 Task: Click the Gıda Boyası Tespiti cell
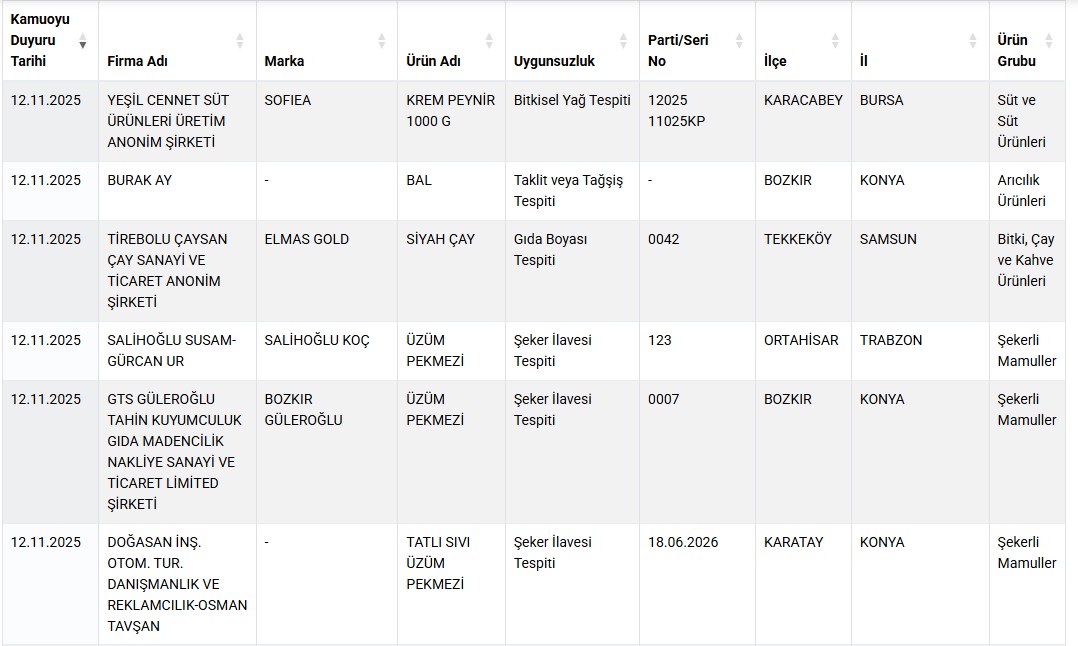[551, 249]
